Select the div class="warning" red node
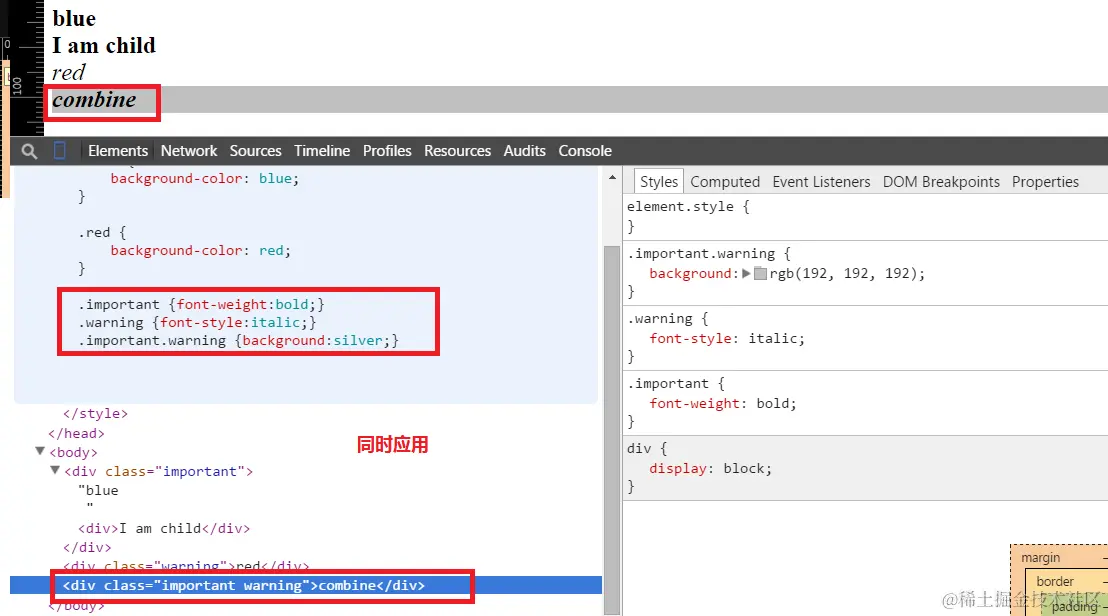1108x616 pixels. 186,567
